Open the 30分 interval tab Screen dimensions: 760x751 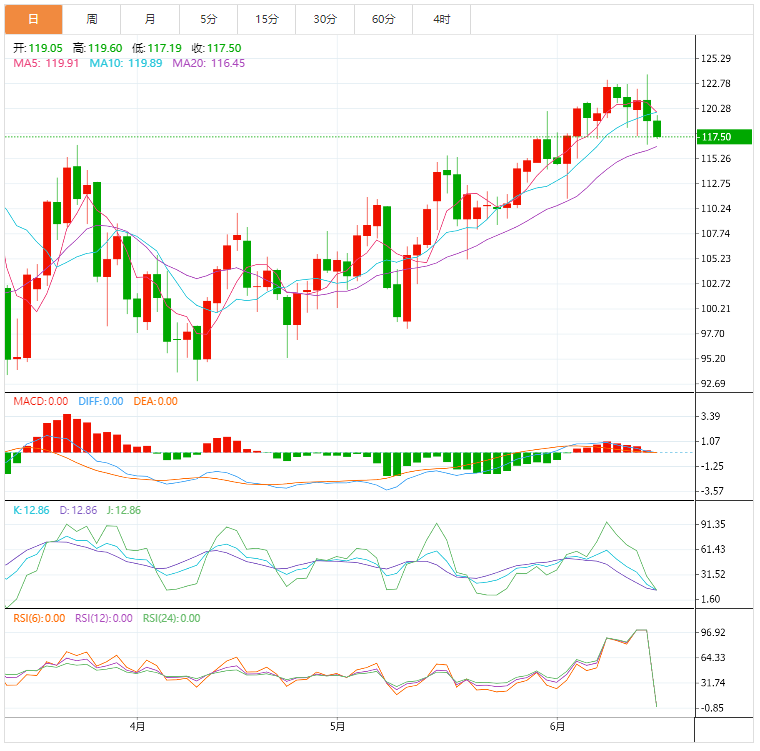[325, 19]
